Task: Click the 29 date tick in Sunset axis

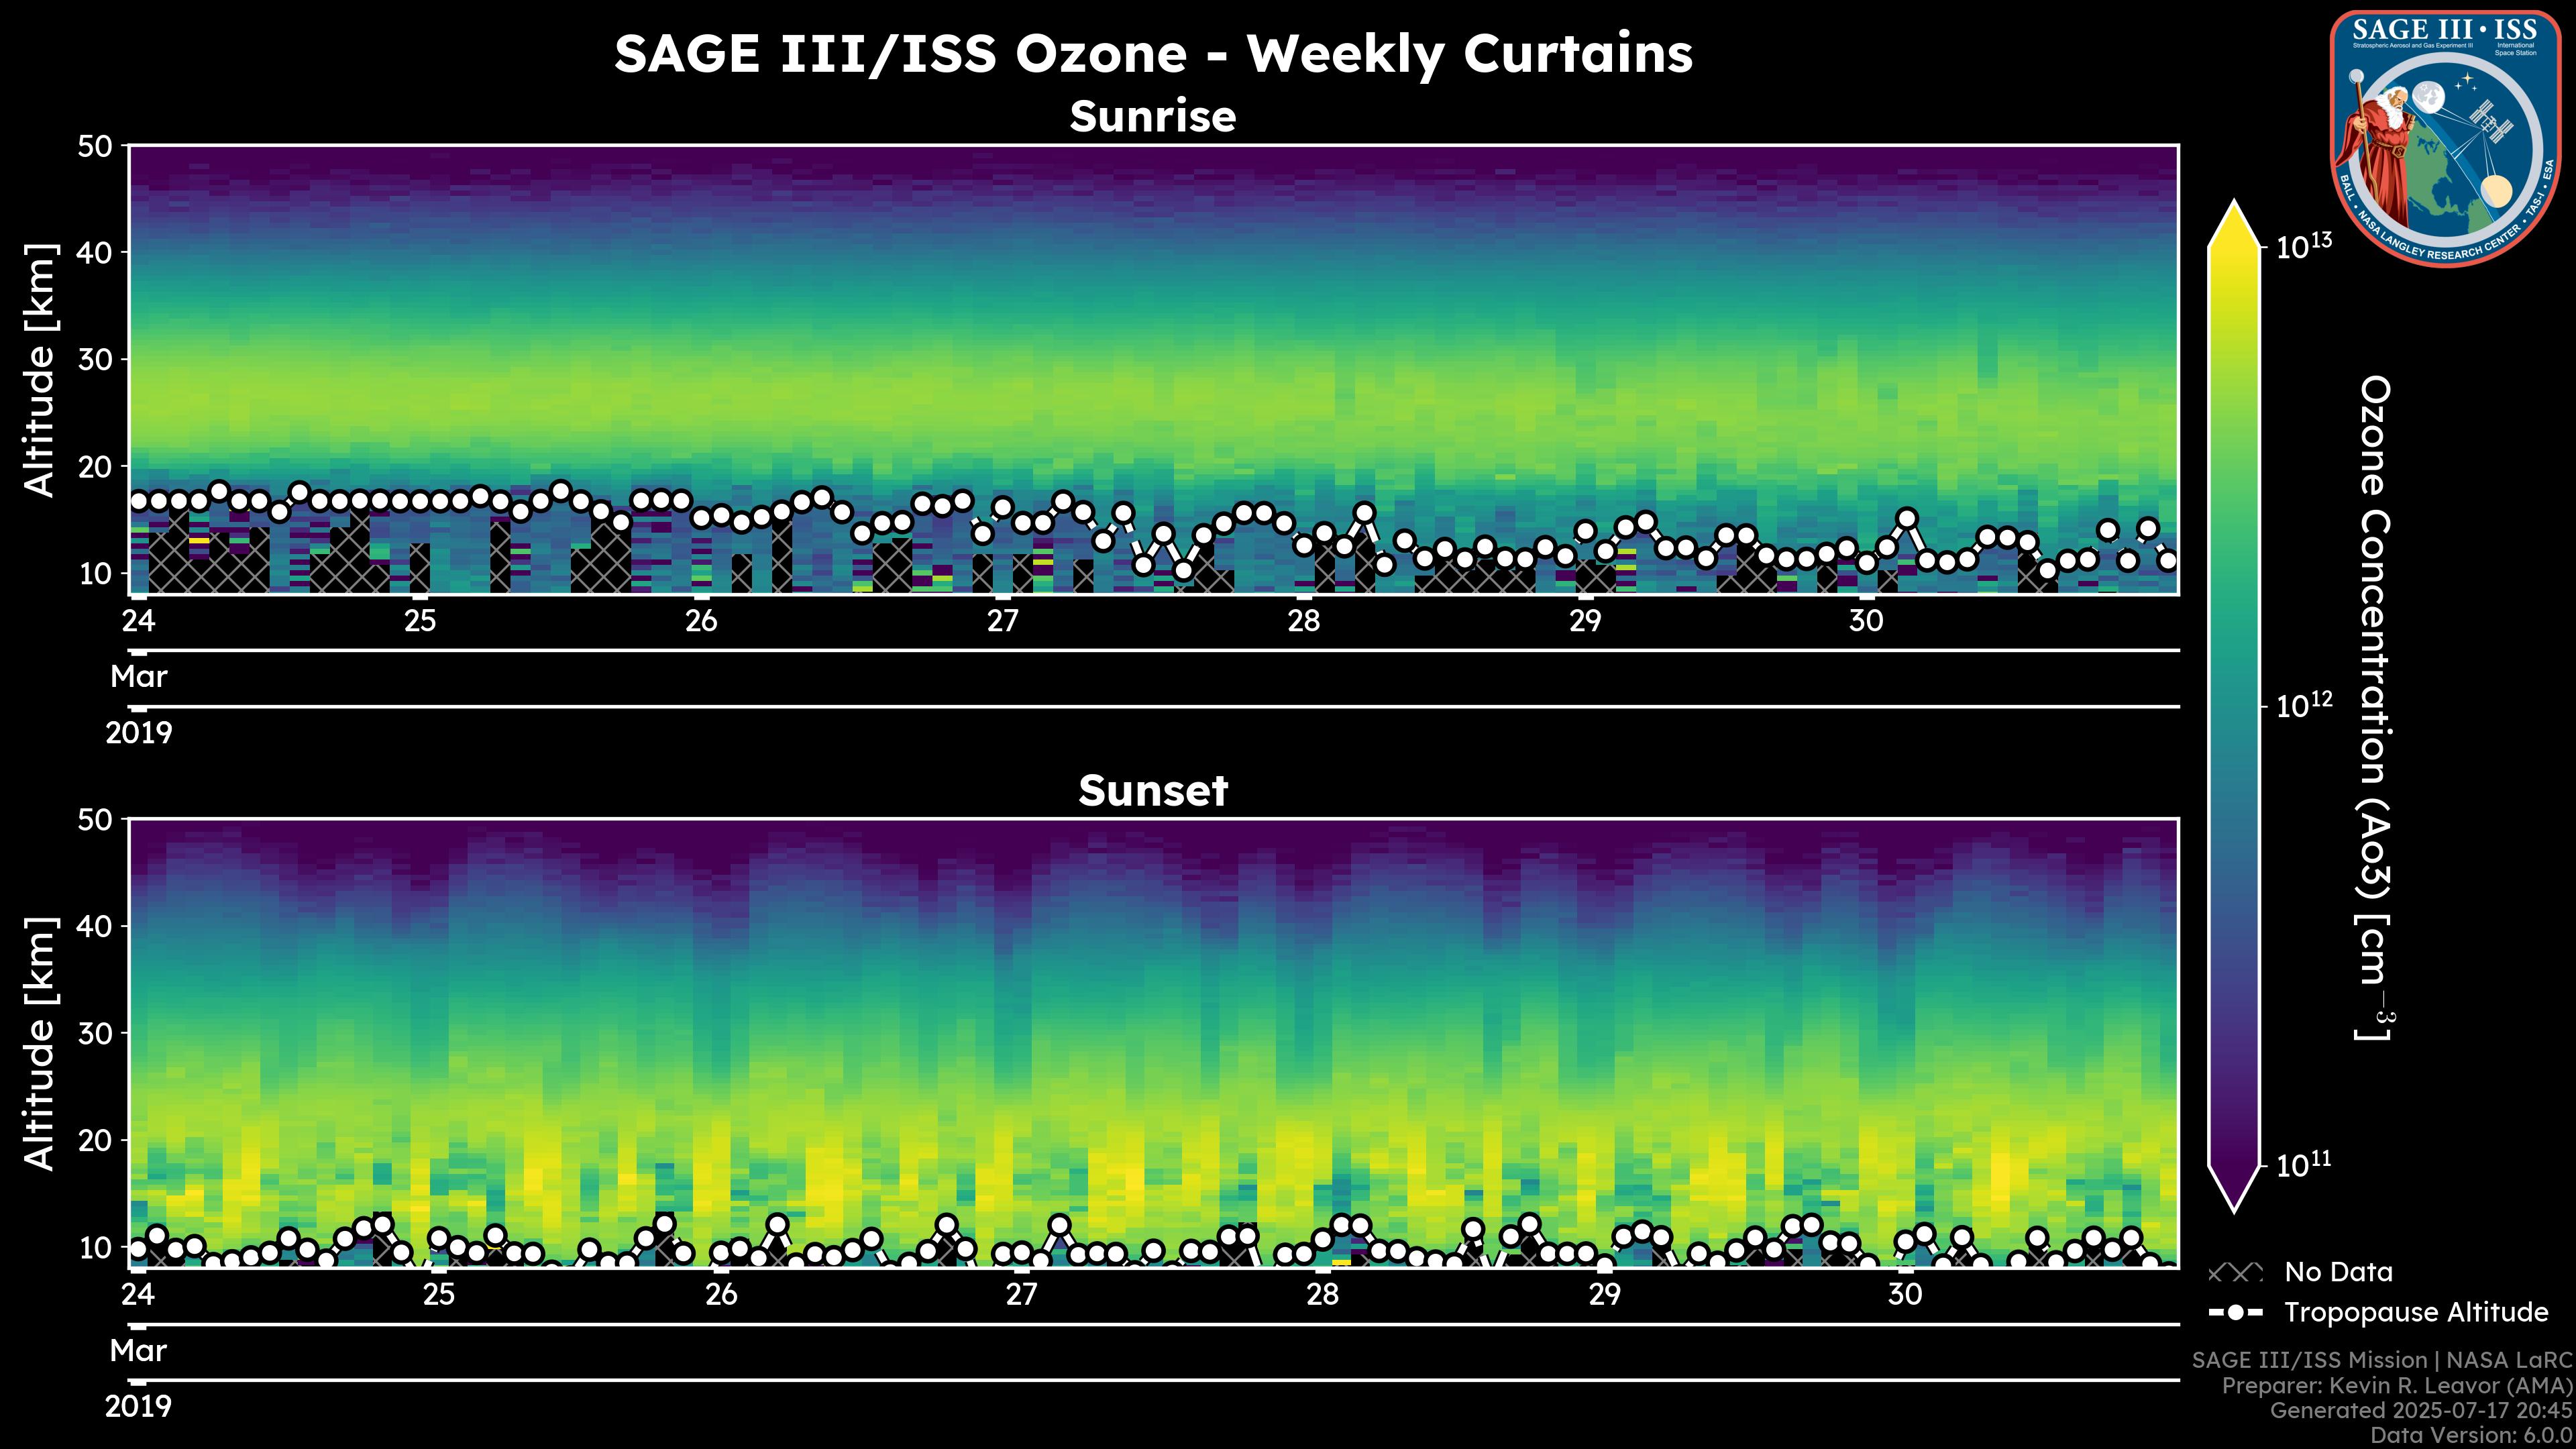Action: click(1604, 1295)
